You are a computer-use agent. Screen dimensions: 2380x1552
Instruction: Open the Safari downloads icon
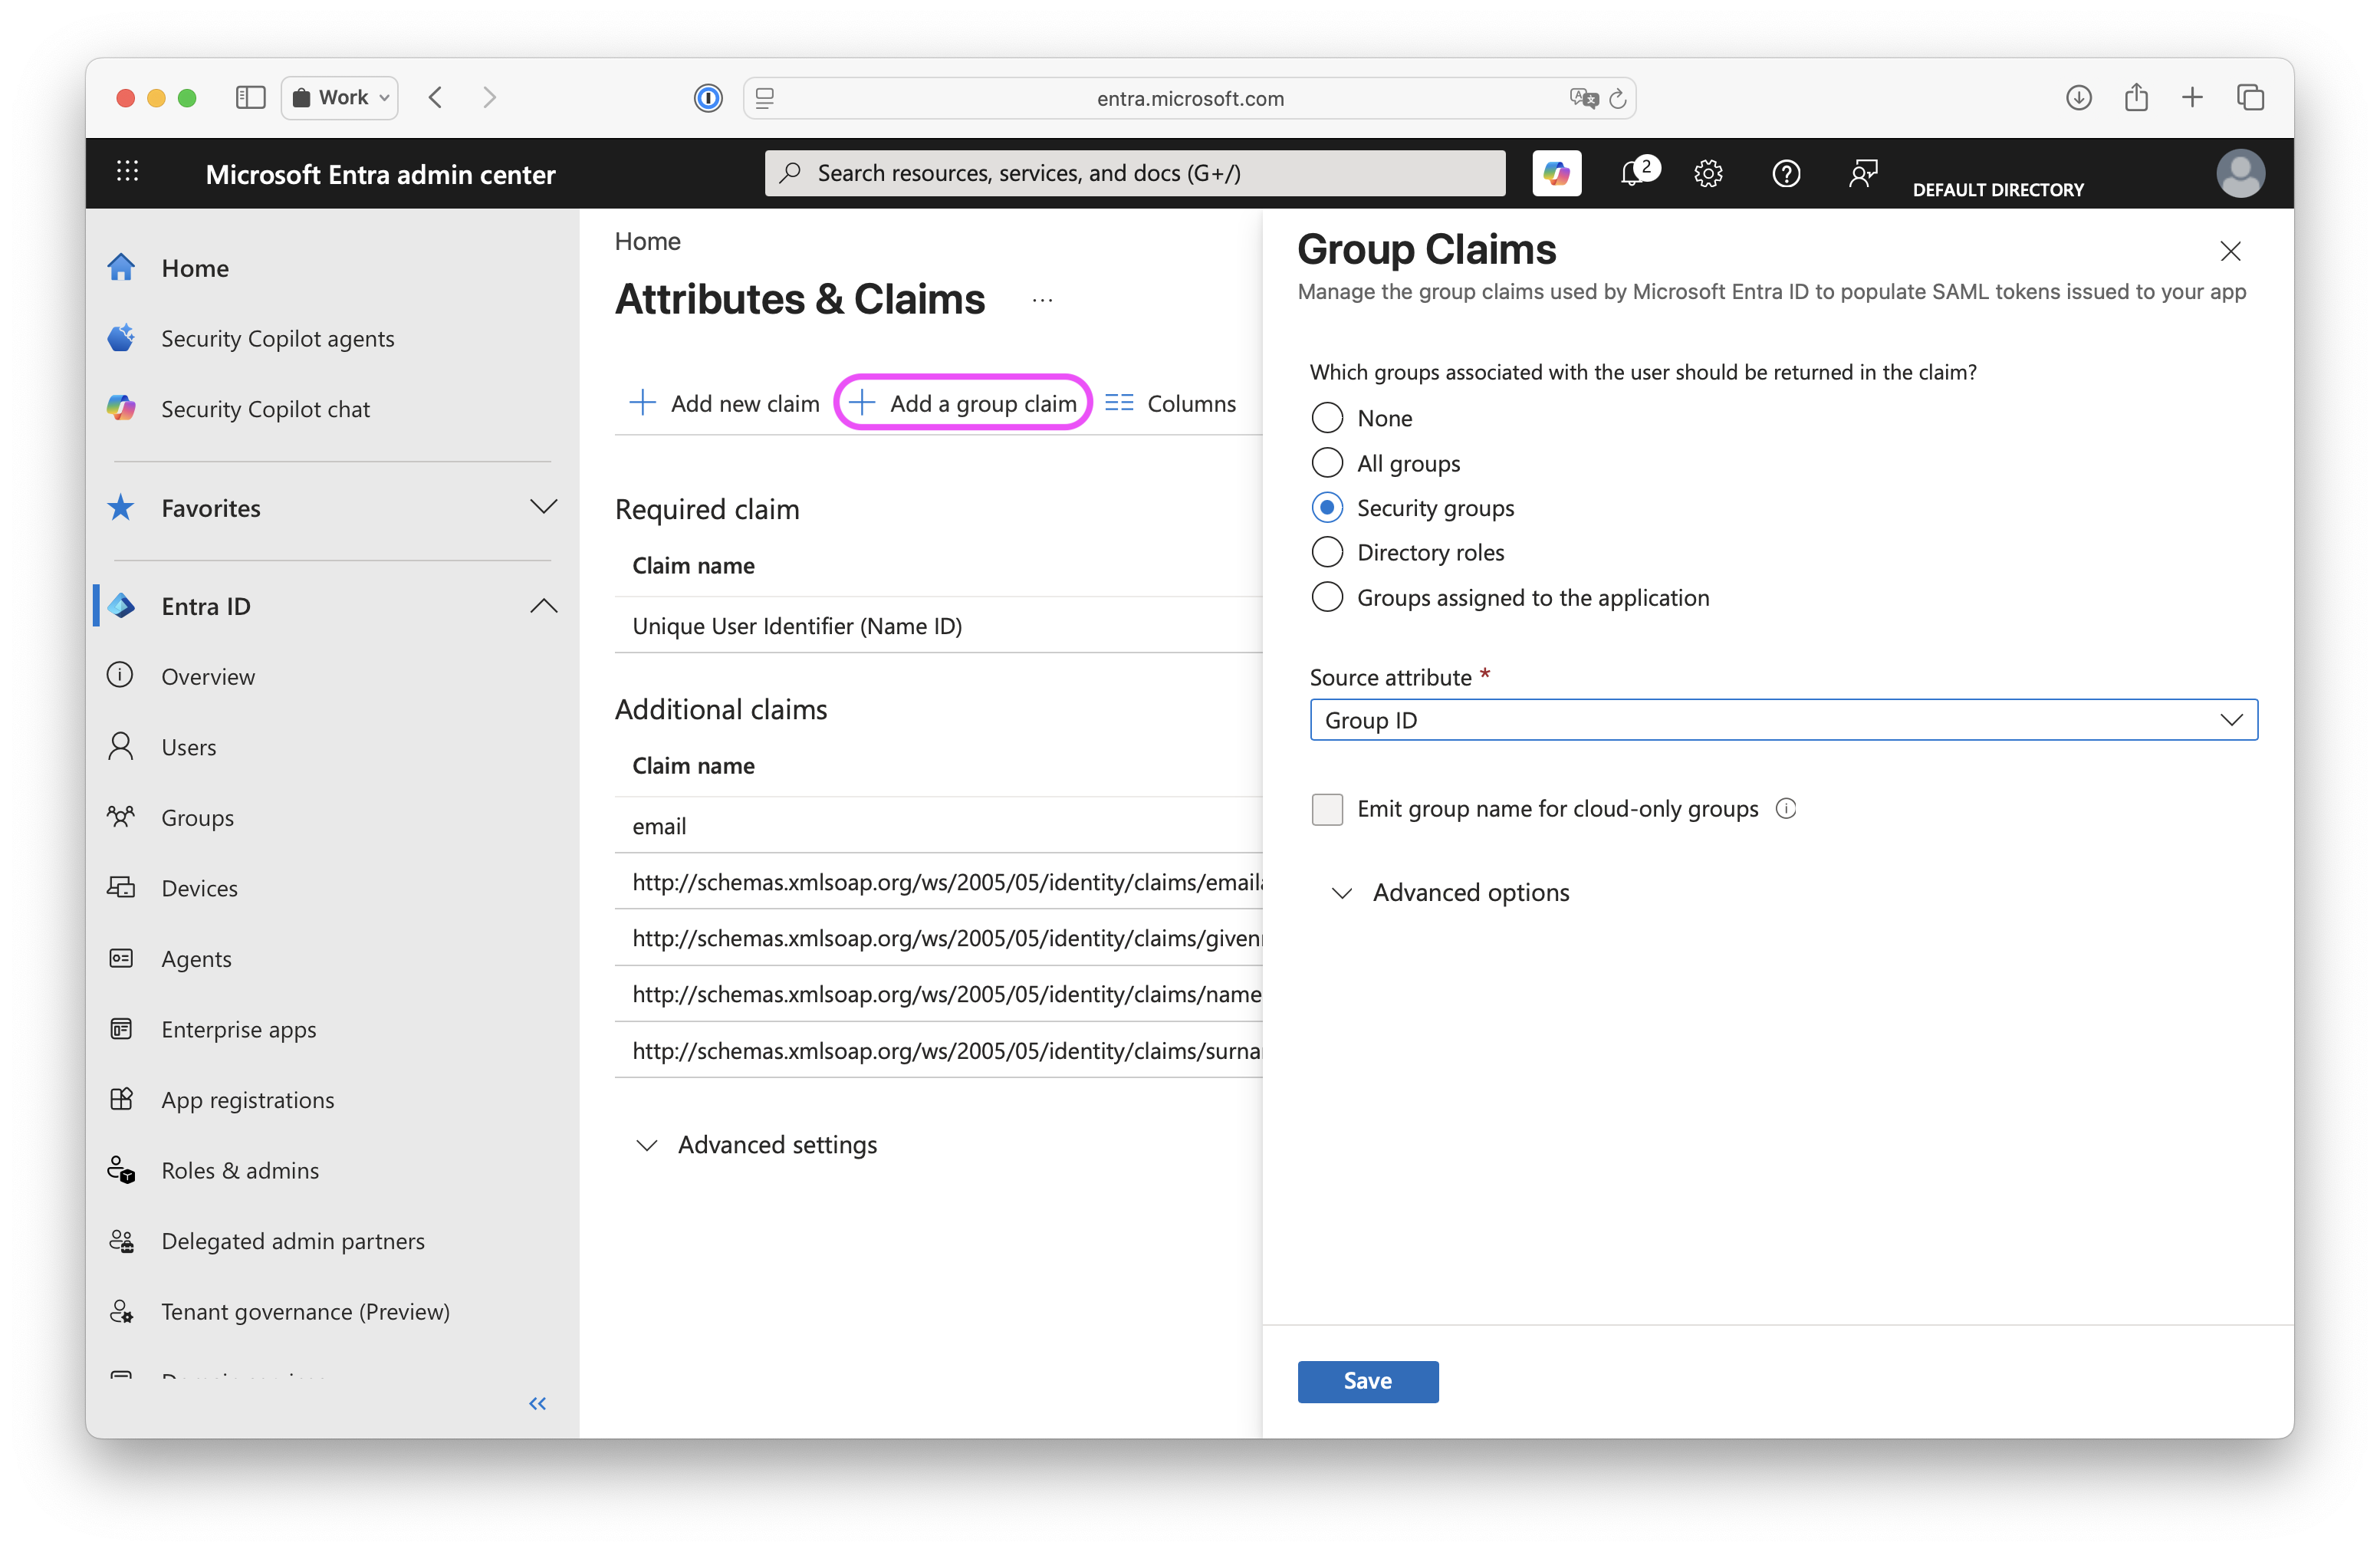(x=2079, y=97)
